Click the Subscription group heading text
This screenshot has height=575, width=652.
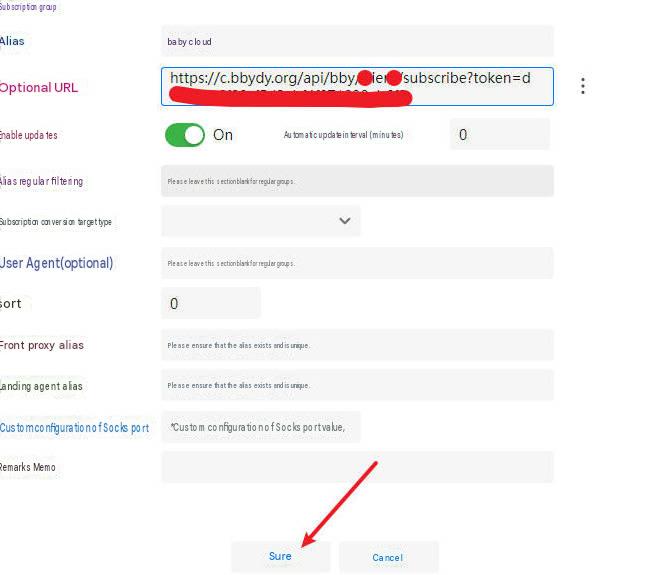[x=28, y=7]
